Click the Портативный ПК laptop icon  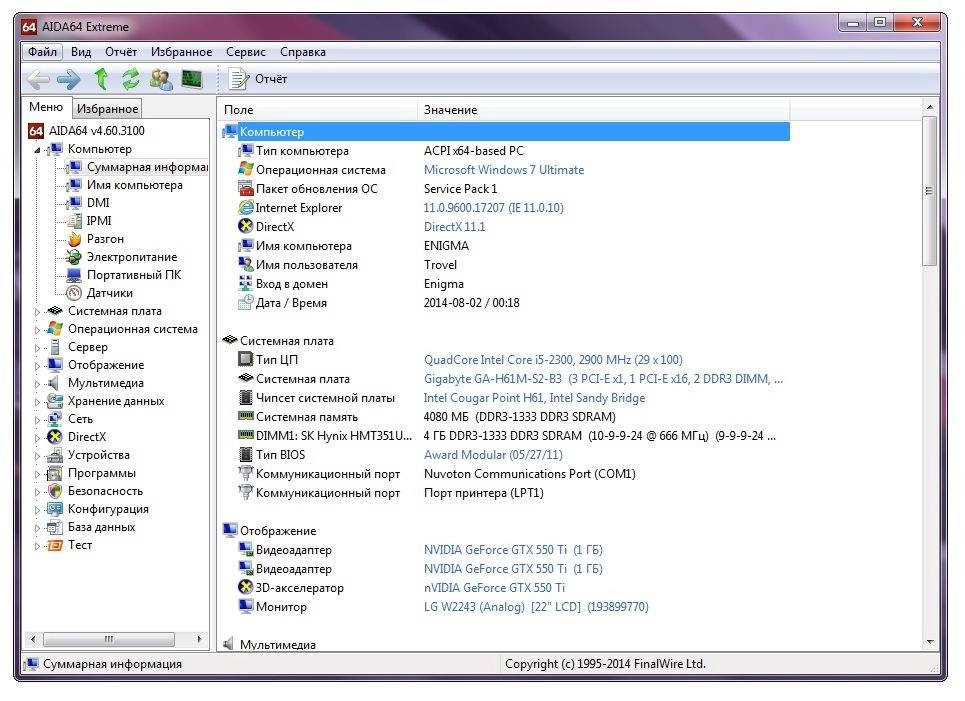click(74, 274)
